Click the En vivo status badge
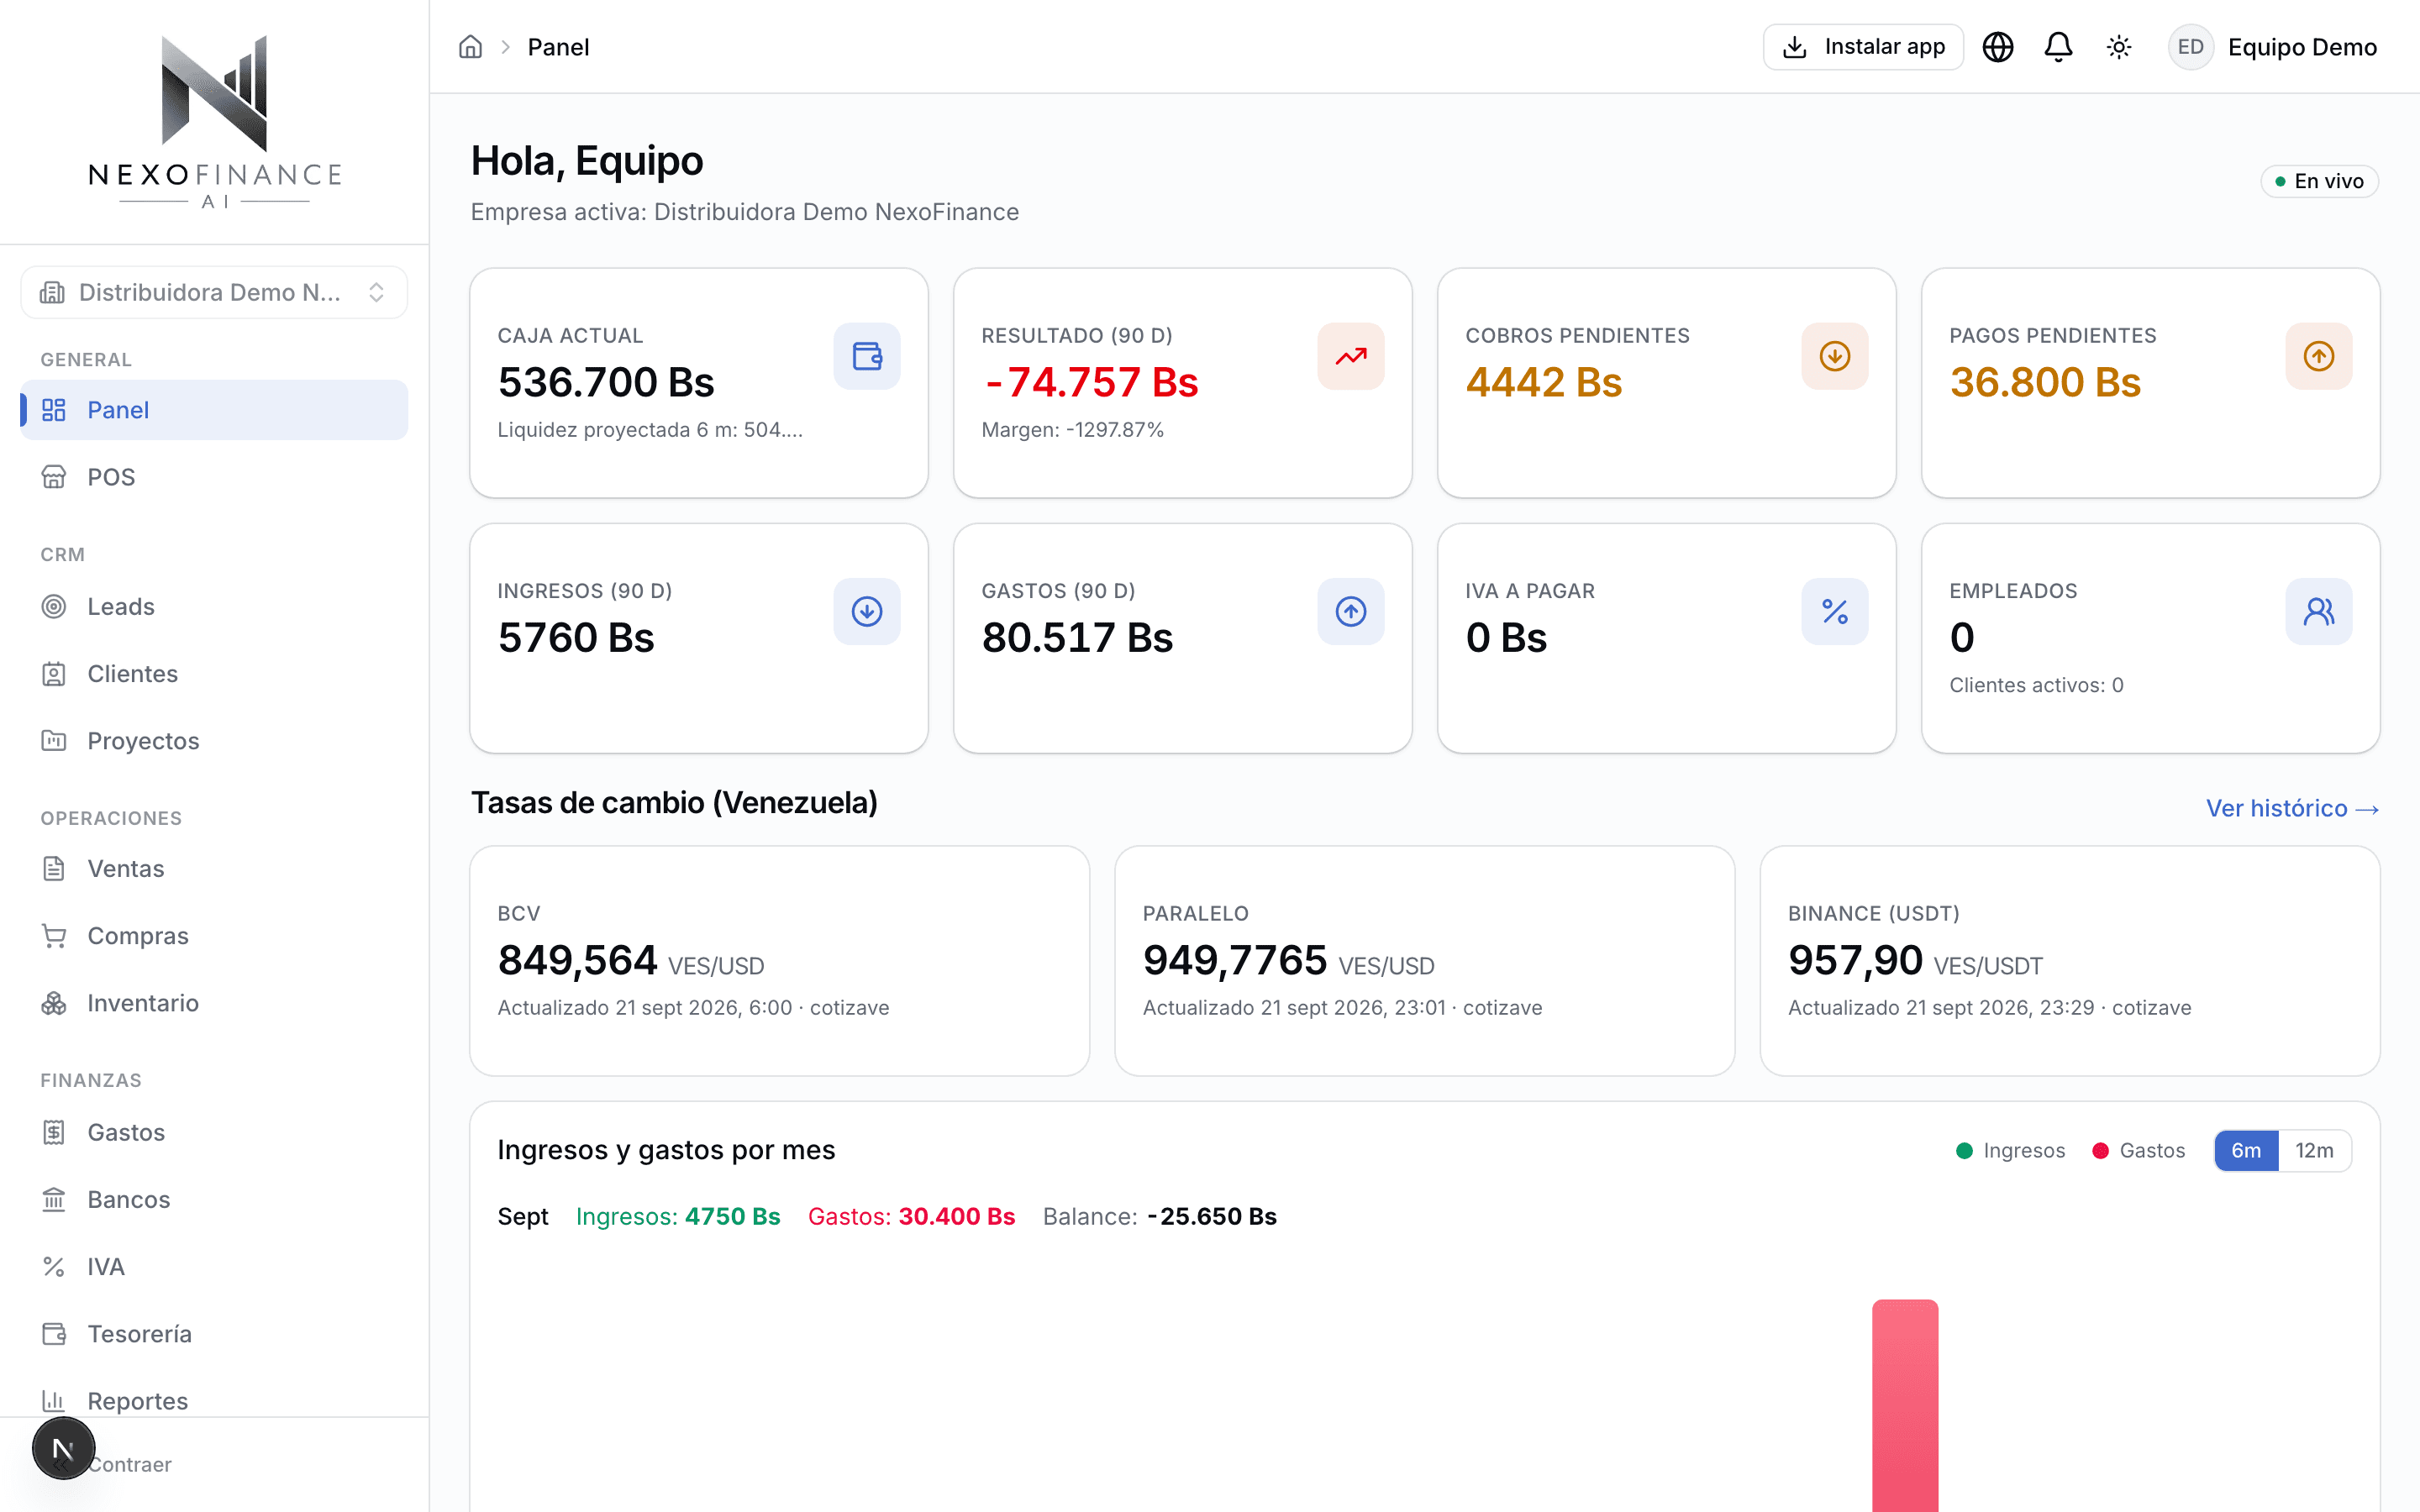 (x=2319, y=181)
